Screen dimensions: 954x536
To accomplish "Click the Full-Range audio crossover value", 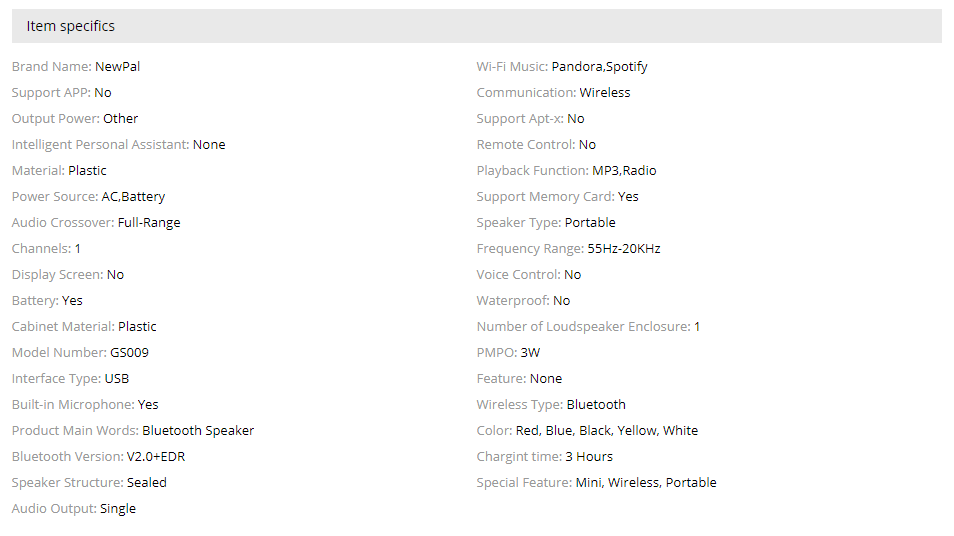I will (149, 222).
